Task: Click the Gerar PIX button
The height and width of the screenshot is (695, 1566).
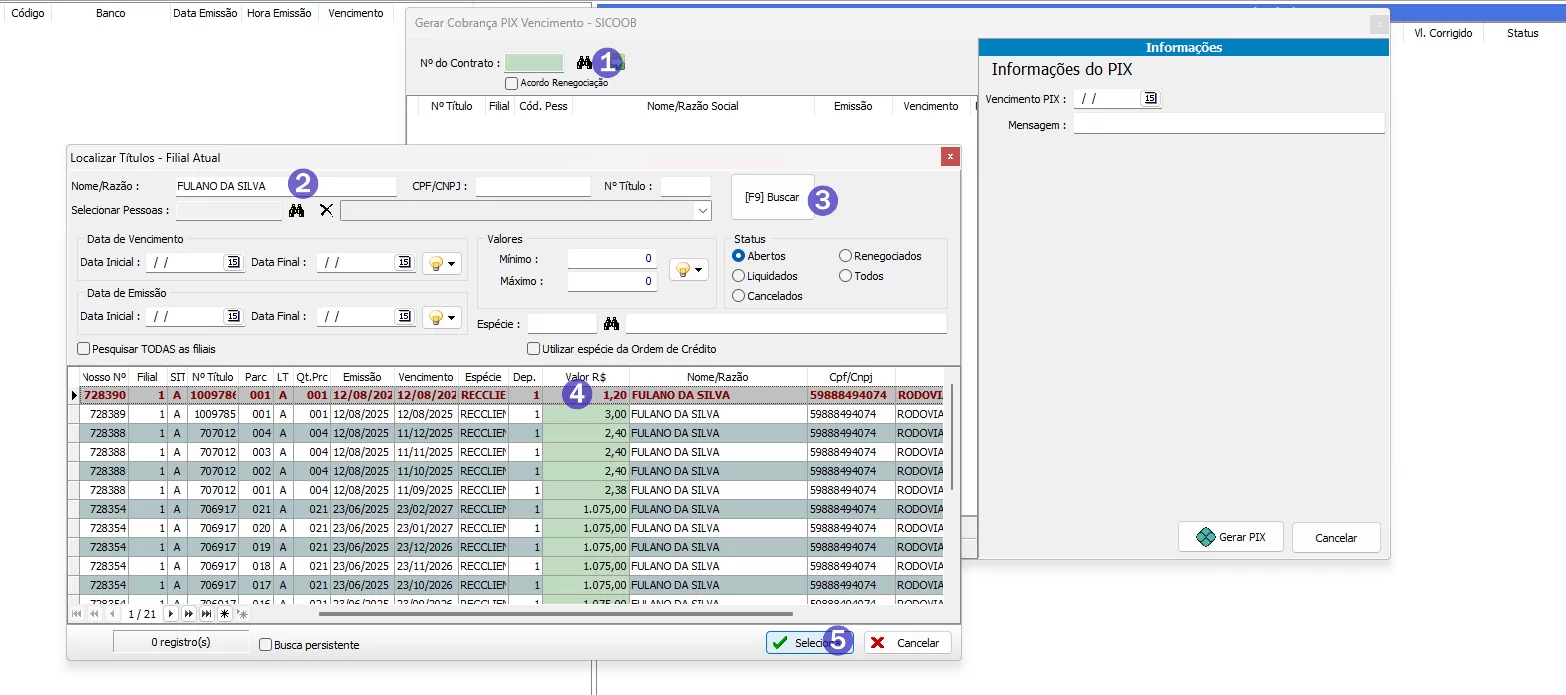Action: pyautogui.click(x=1230, y=537)
